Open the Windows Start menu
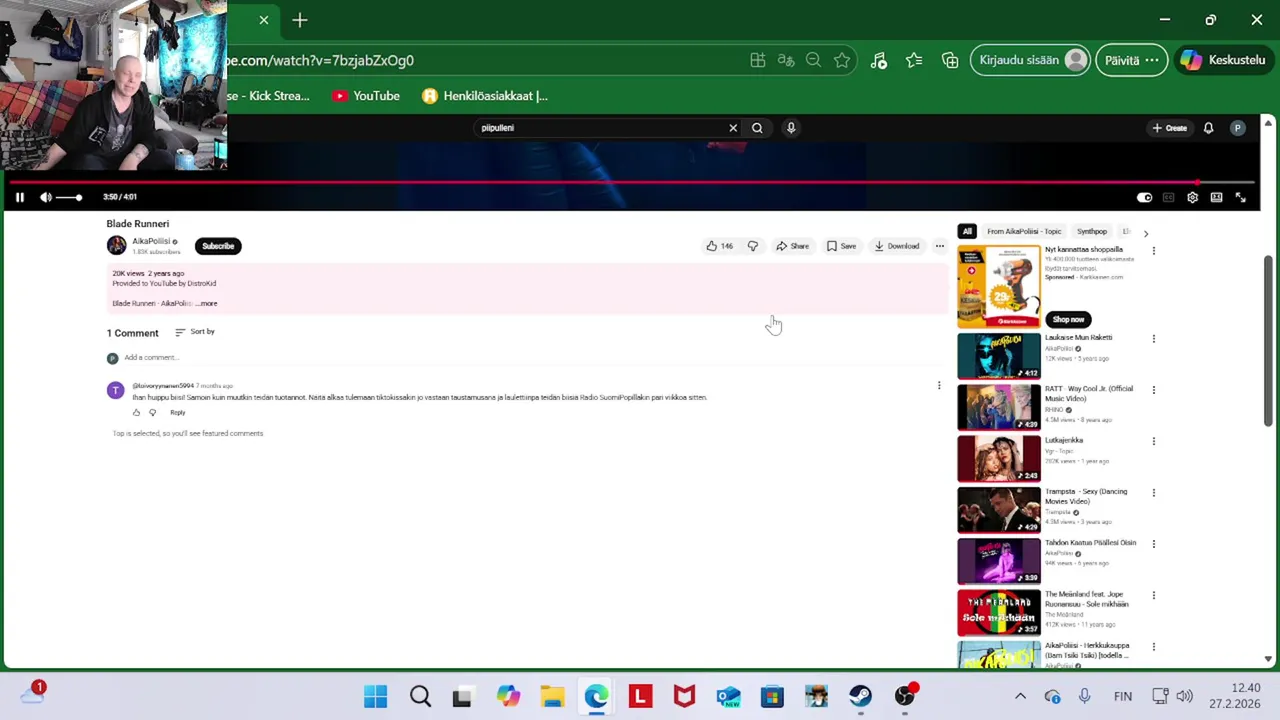Image resolution: width=1280 pixels, height=720 pixels. 376,696
